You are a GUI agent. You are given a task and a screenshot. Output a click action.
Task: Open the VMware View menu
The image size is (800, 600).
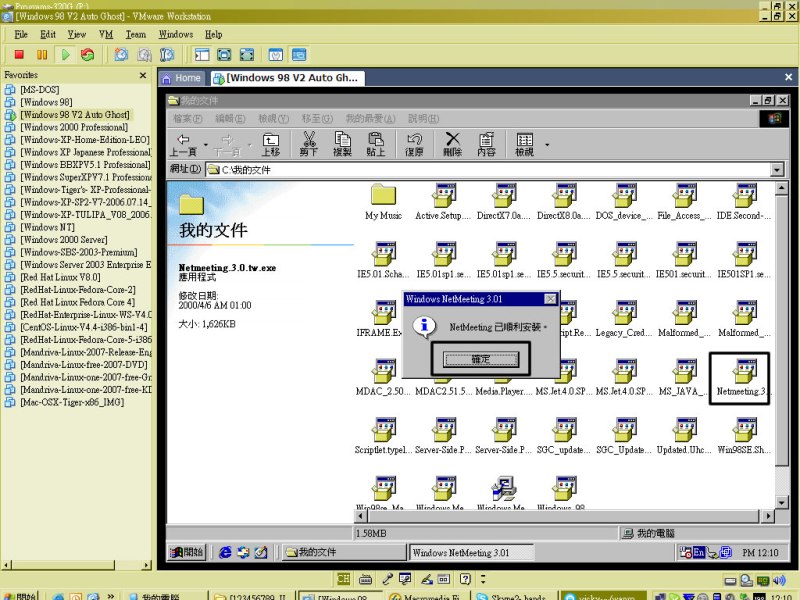[77, 34]
